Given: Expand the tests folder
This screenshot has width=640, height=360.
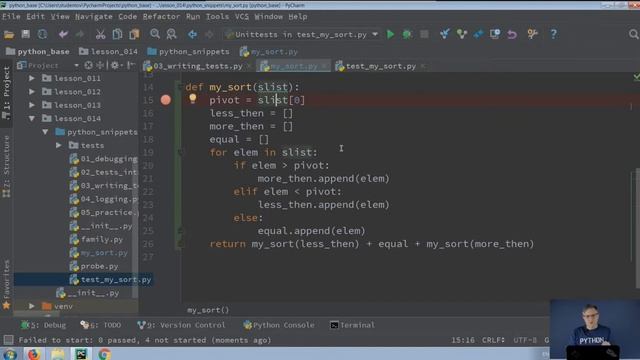Looking at the screenshot, I should tap(59, 145).
